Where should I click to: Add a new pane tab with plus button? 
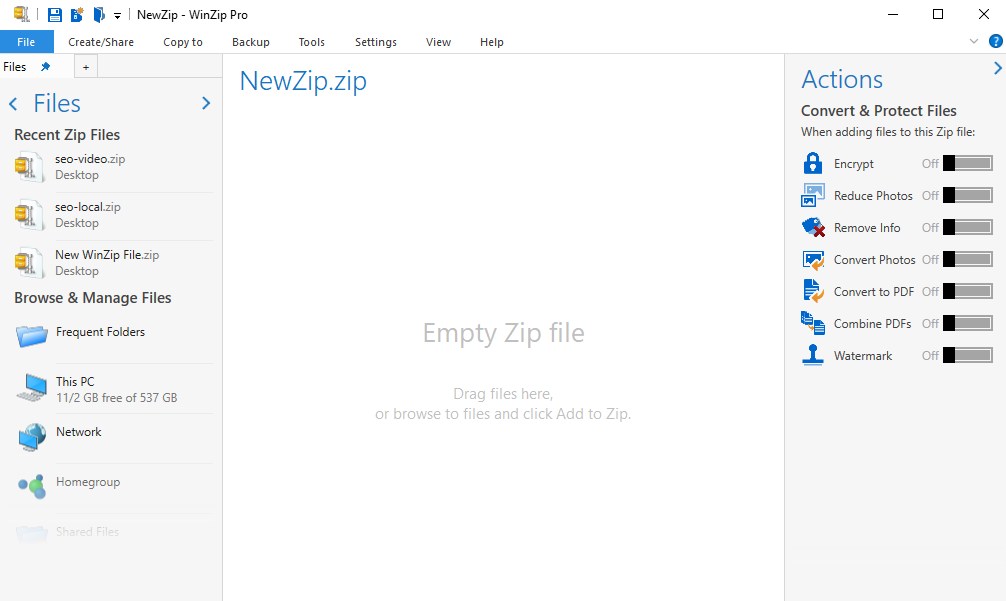click(x=86, y=67)
